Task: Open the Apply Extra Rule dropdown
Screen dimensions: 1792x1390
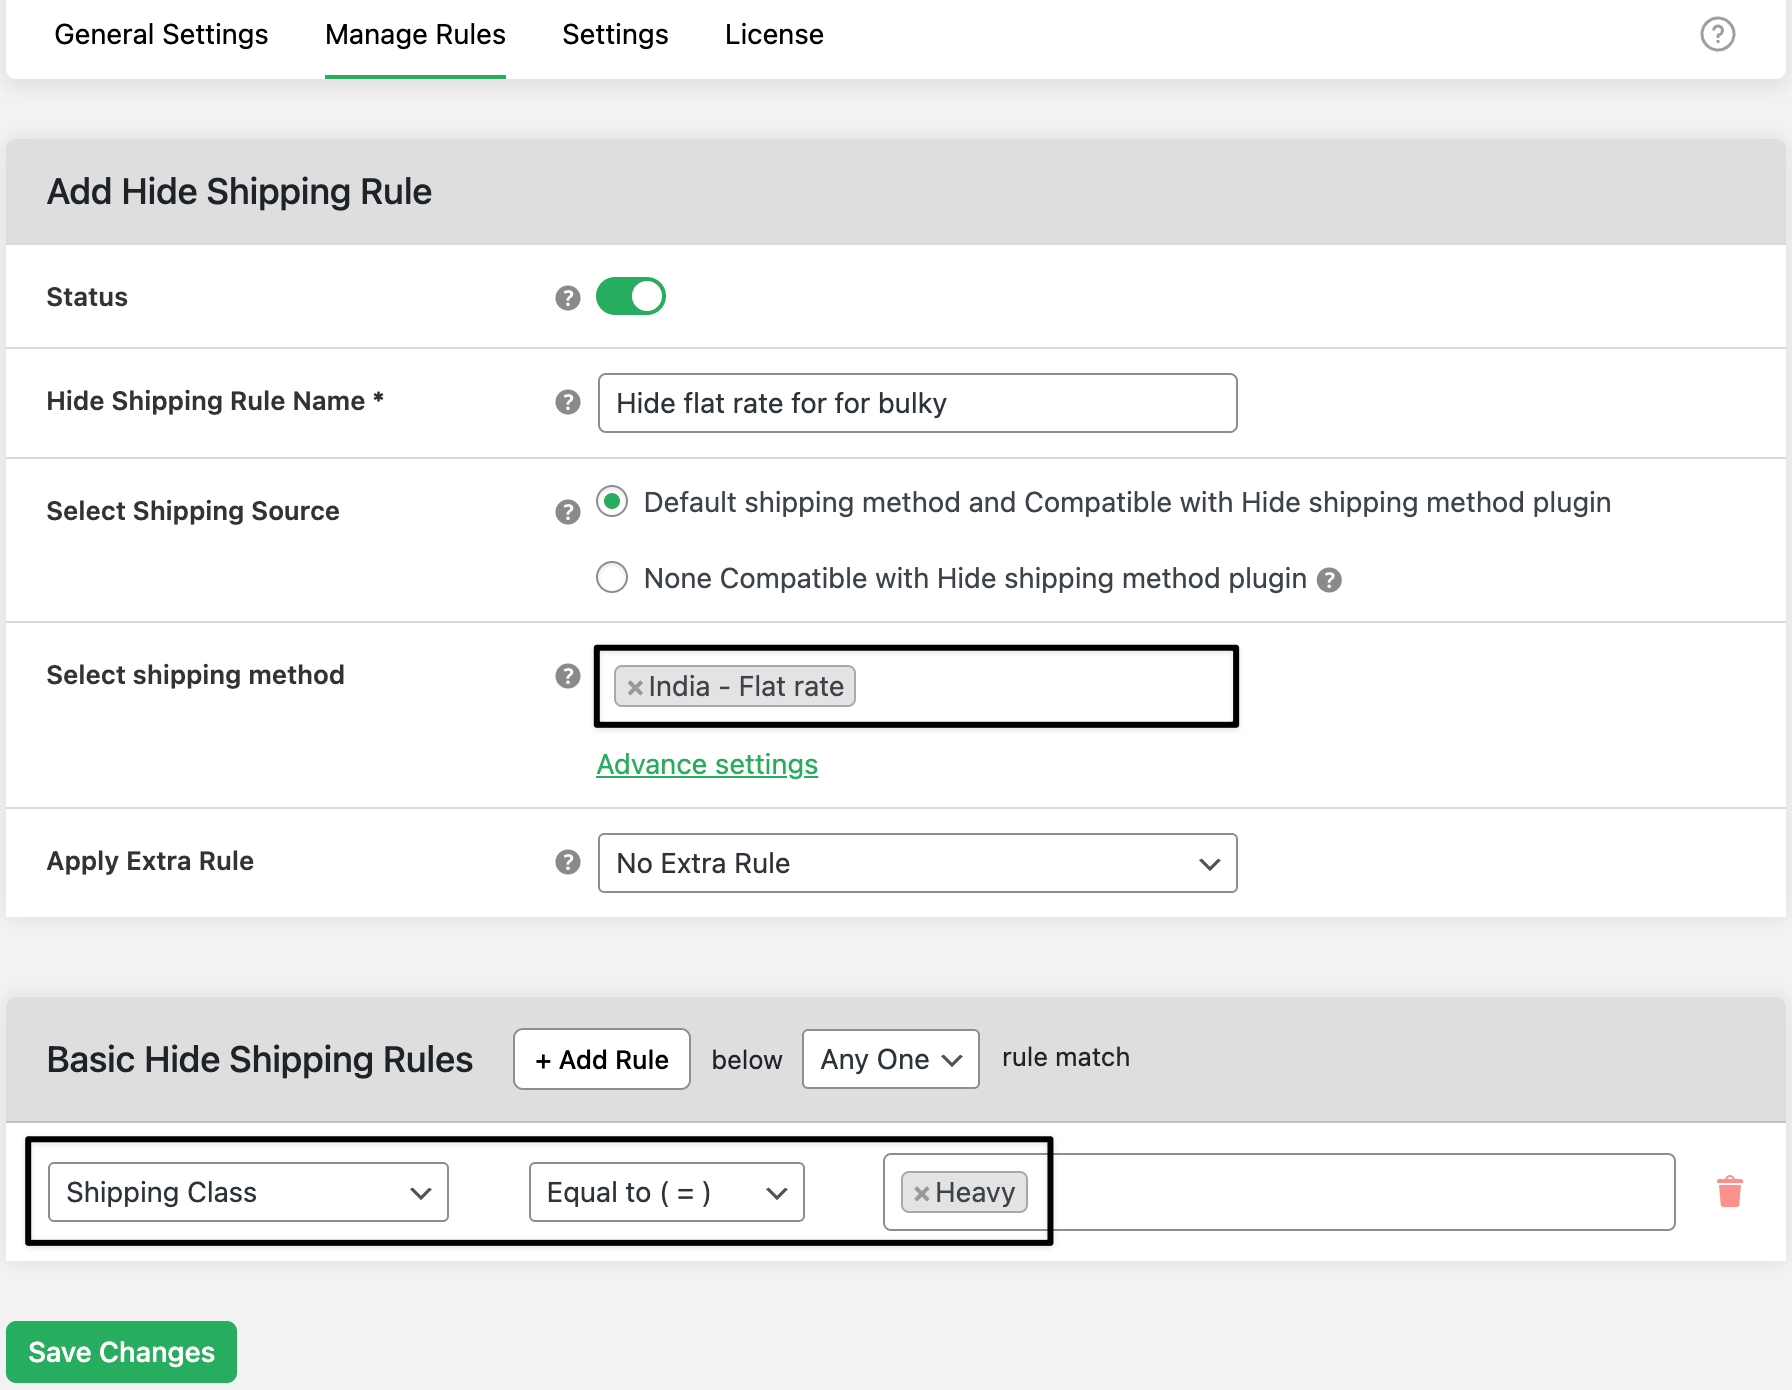Action: [x=917, y=863]
